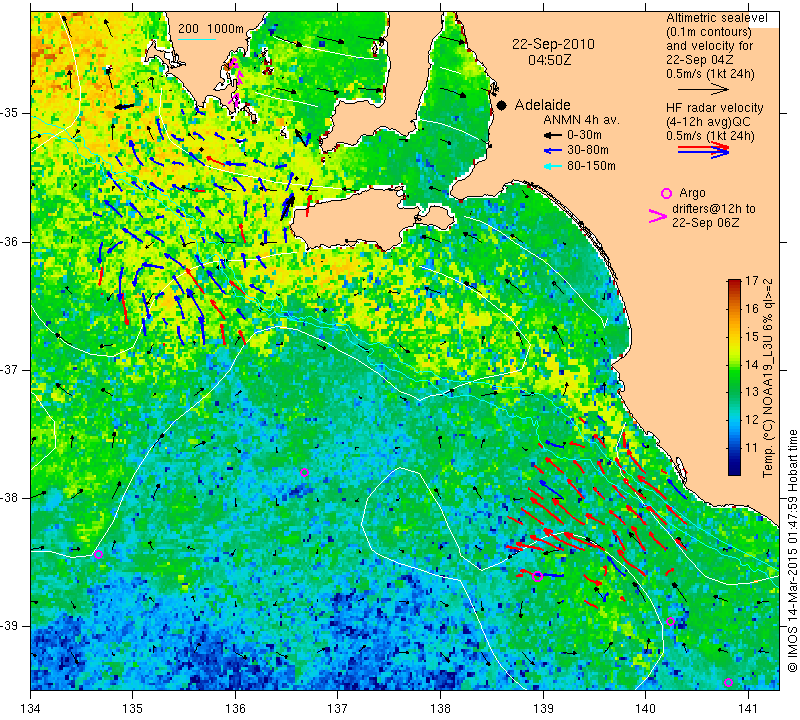Click the Argo legend label
800x720 pixels.
[692, 193]
